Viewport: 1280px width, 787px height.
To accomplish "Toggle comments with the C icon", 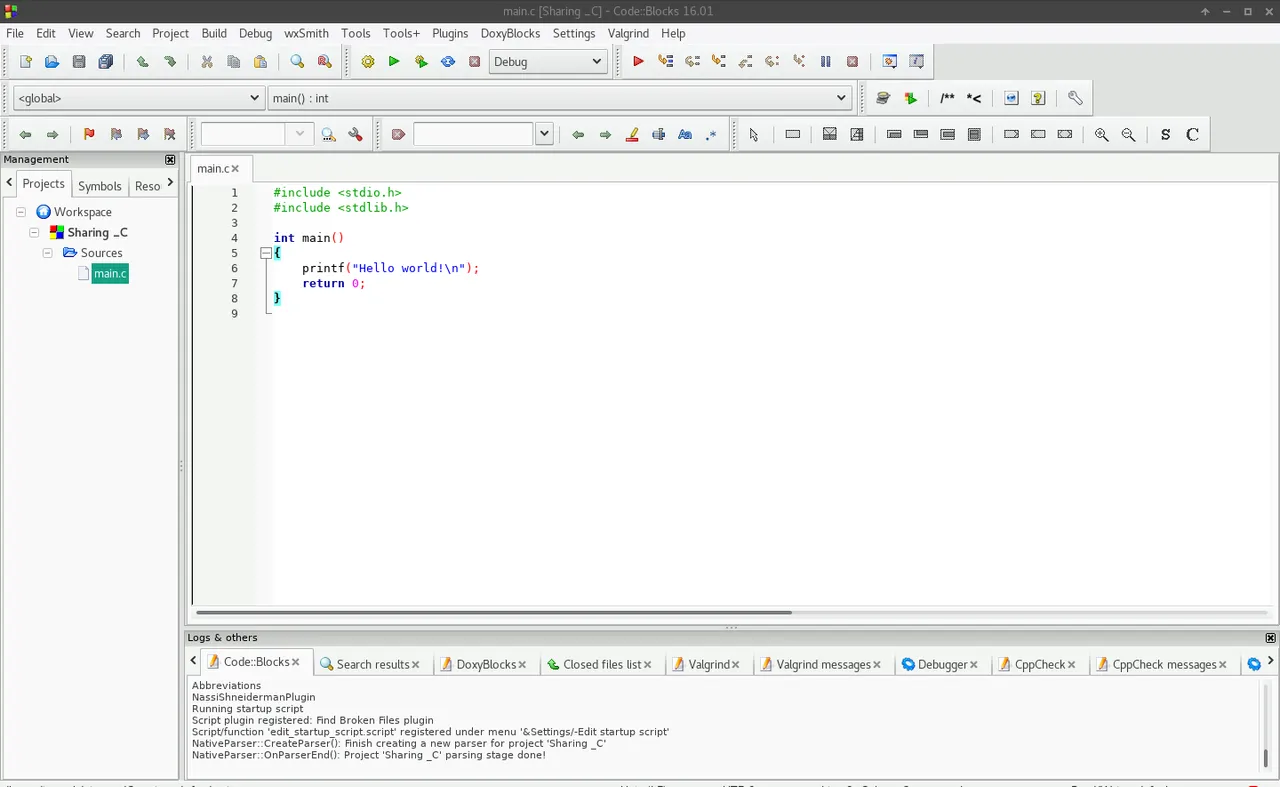I will point(1193,135).
